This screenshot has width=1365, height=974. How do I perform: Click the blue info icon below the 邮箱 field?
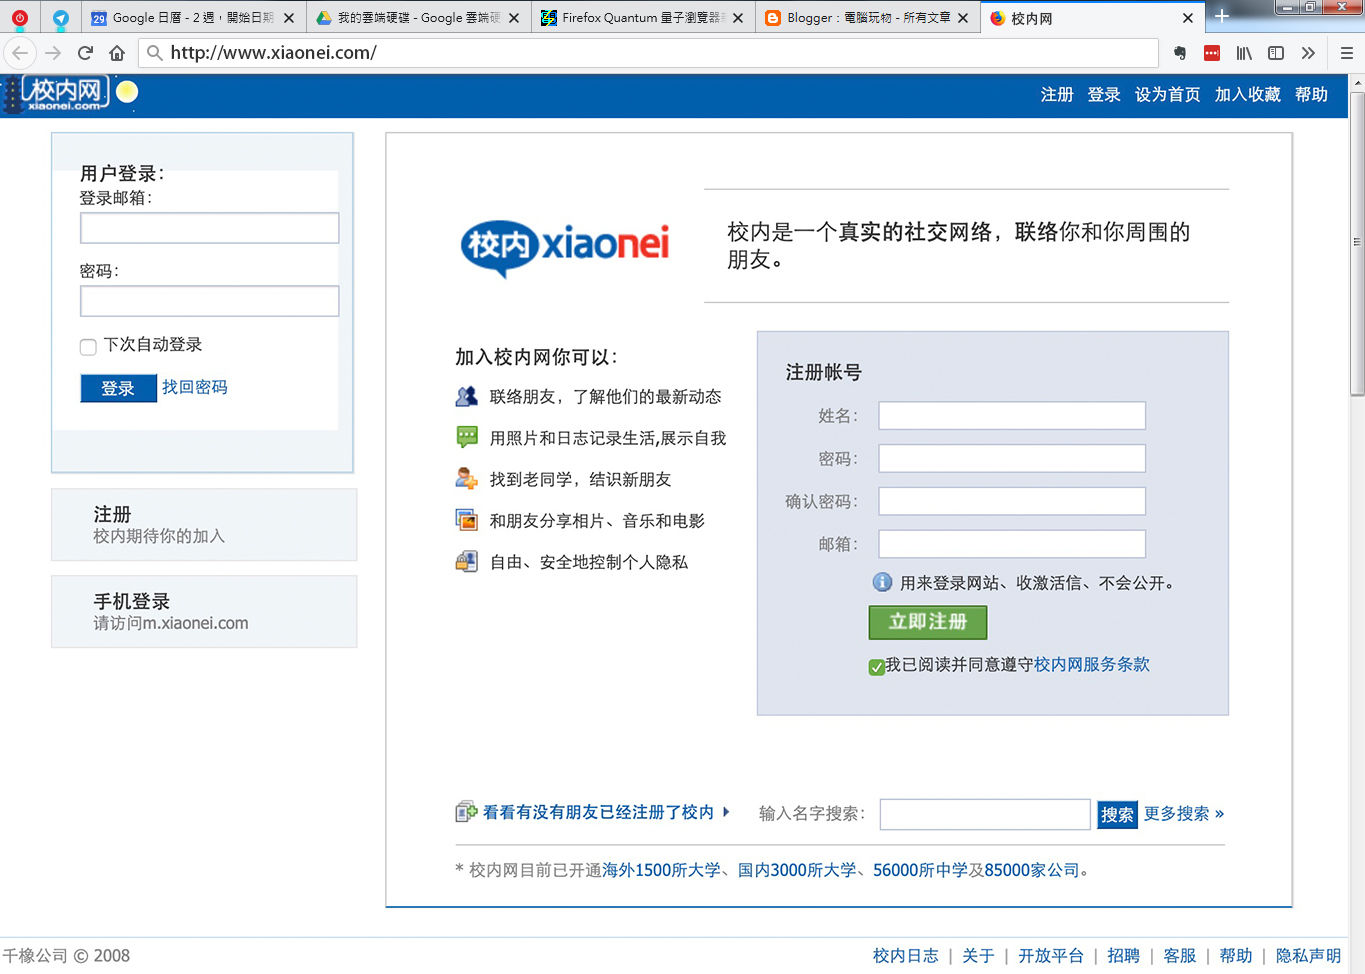pyautogui.click(x=881, y=582)
